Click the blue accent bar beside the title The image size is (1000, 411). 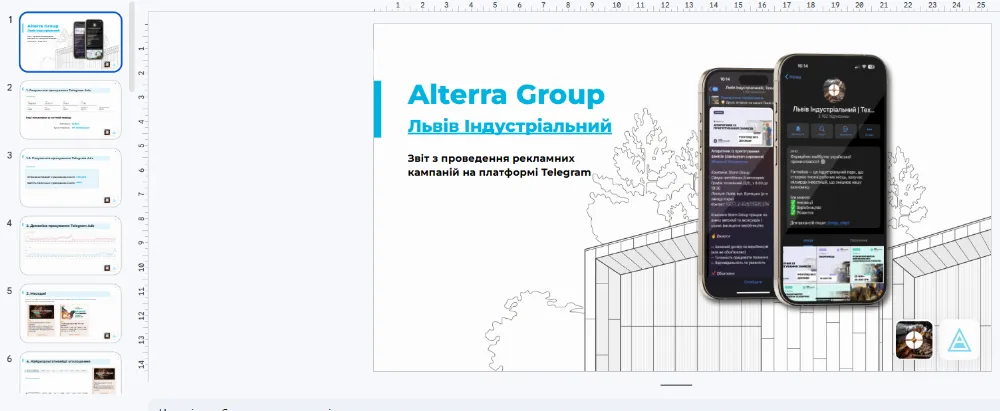coord(377,108)
